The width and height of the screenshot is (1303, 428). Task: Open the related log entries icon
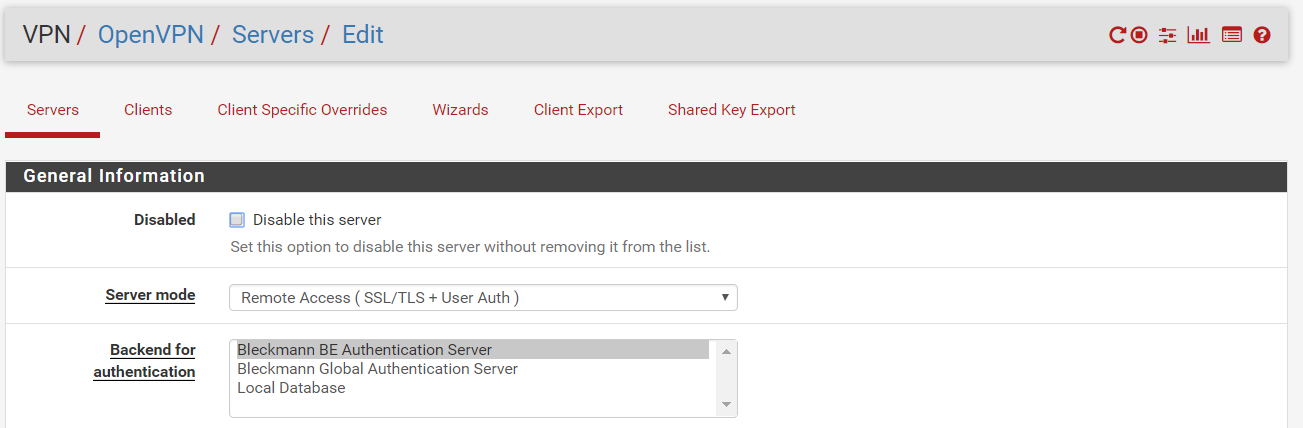[1231, 35]
